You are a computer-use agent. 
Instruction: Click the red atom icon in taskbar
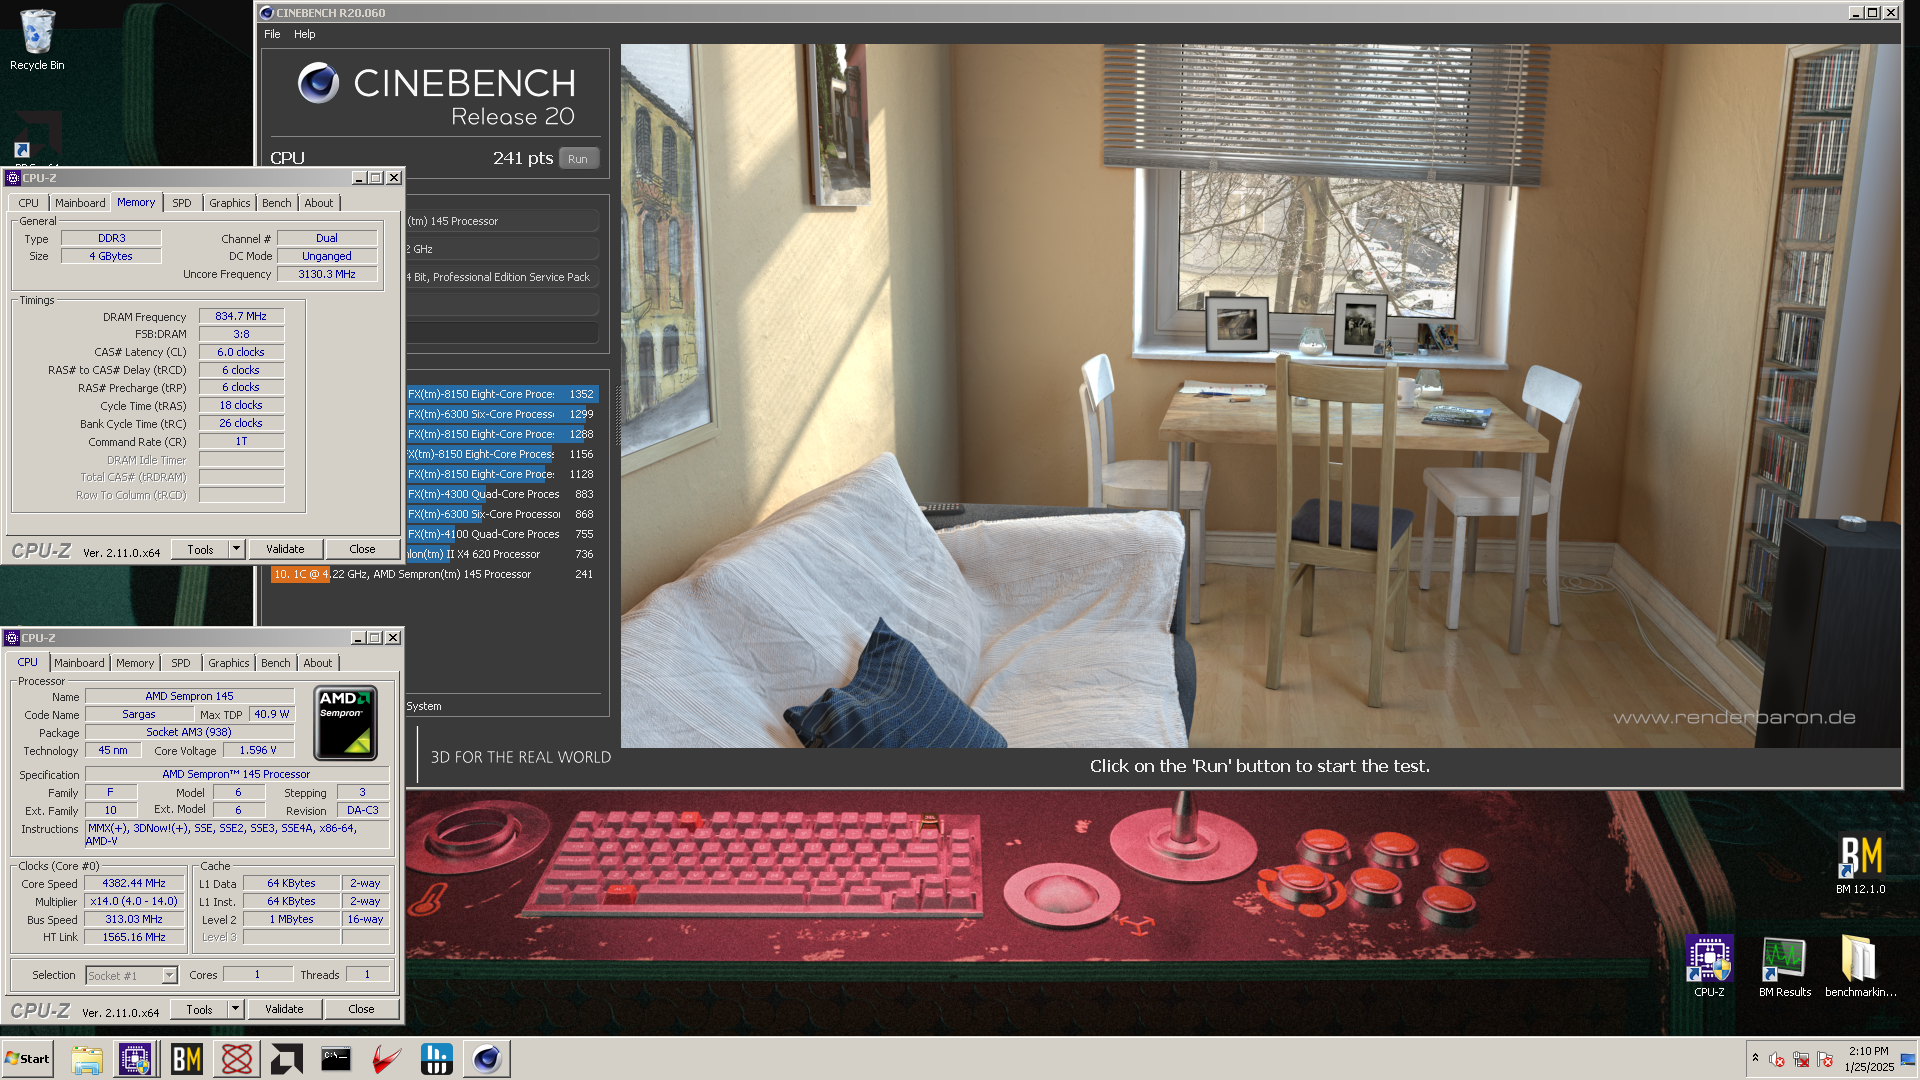click(237, 1059)
